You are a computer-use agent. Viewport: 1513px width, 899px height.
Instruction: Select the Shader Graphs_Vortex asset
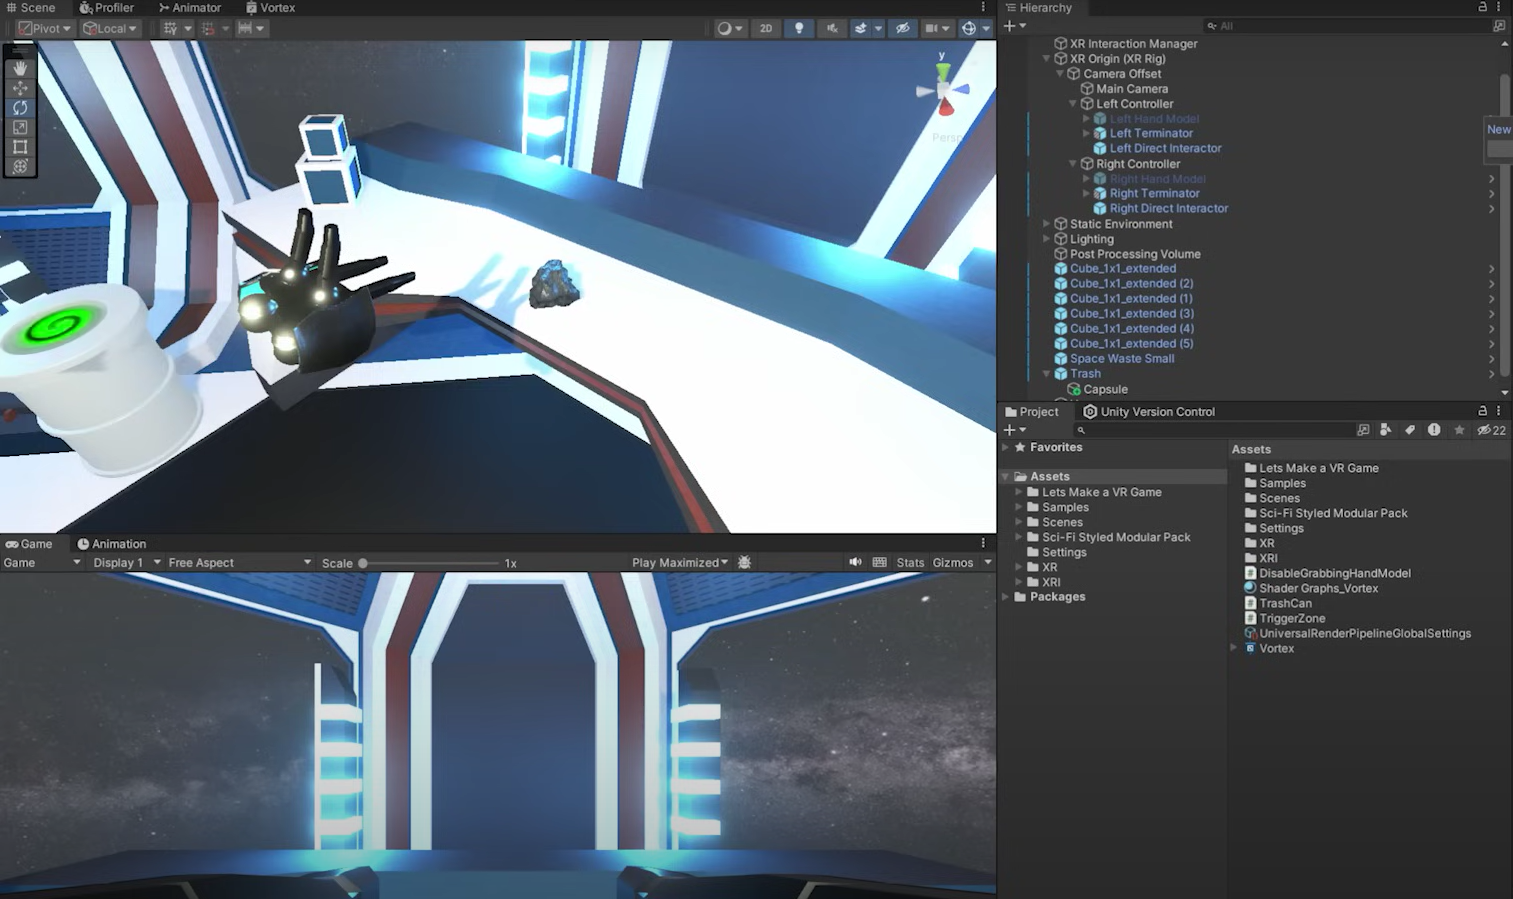click(x=1318, y=588)
